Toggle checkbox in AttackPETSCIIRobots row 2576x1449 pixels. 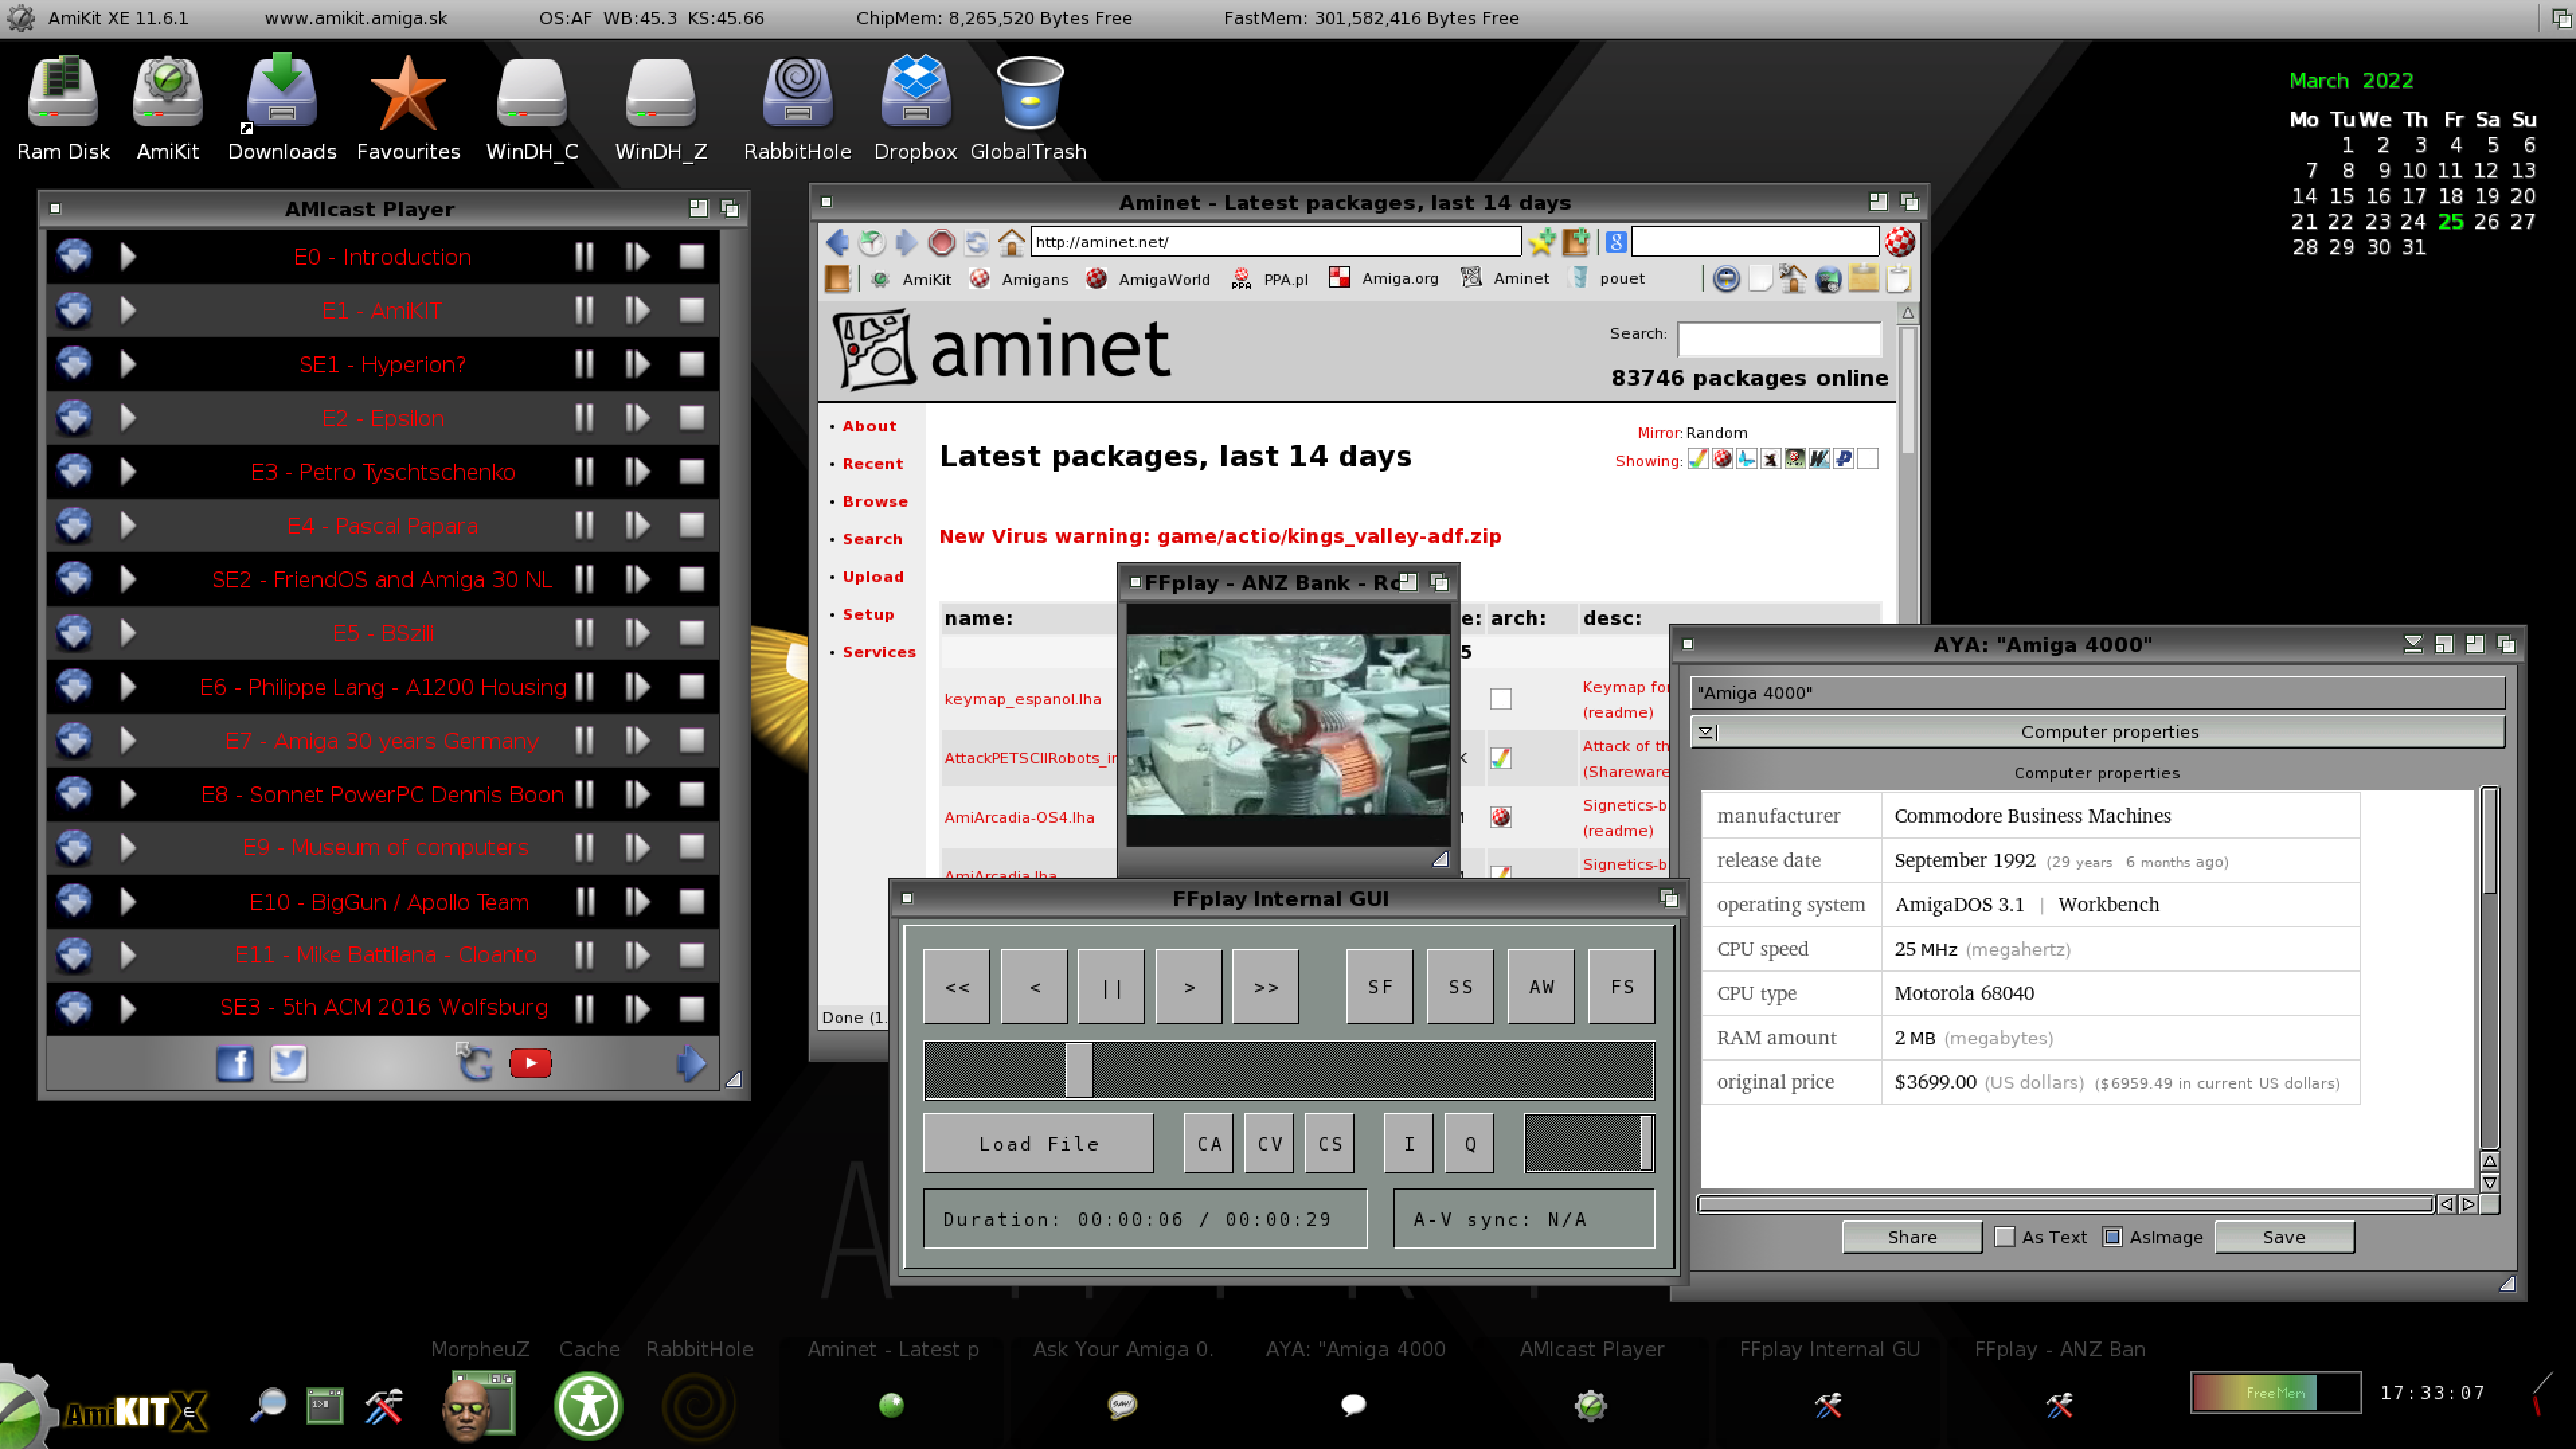[x=1501, y=758]
